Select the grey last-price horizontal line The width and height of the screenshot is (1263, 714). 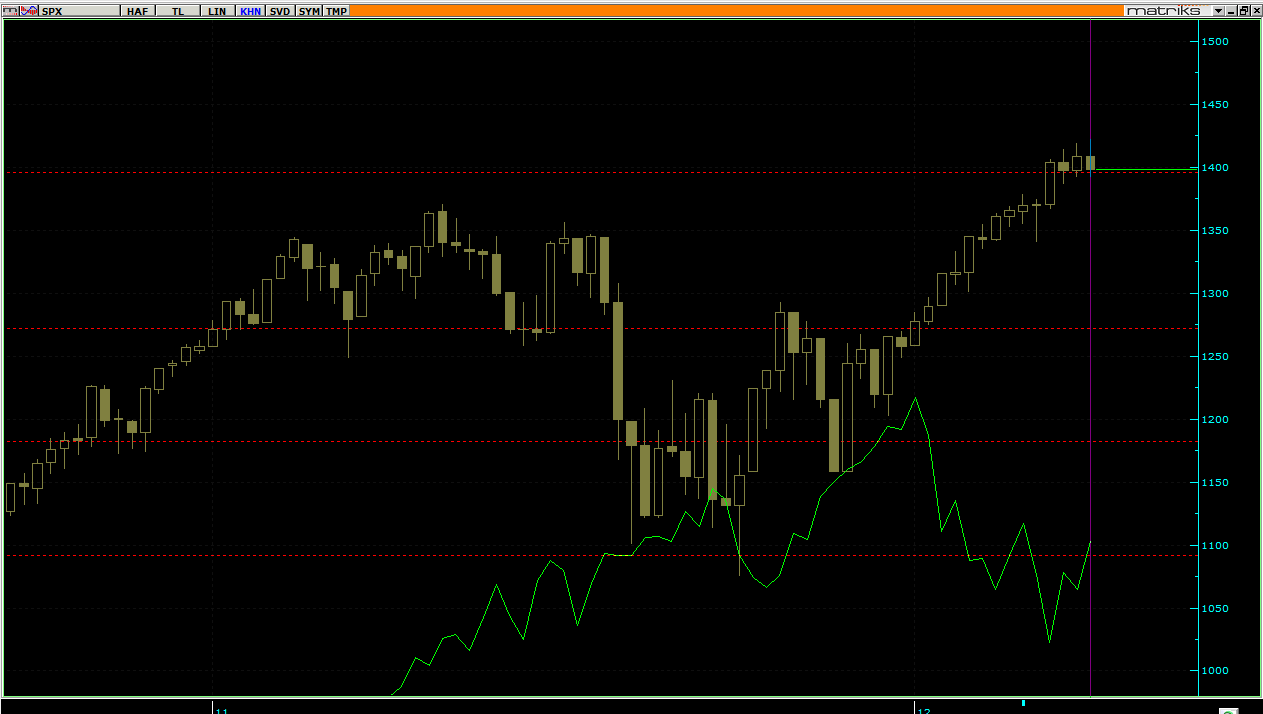(x=1145, y=169)
